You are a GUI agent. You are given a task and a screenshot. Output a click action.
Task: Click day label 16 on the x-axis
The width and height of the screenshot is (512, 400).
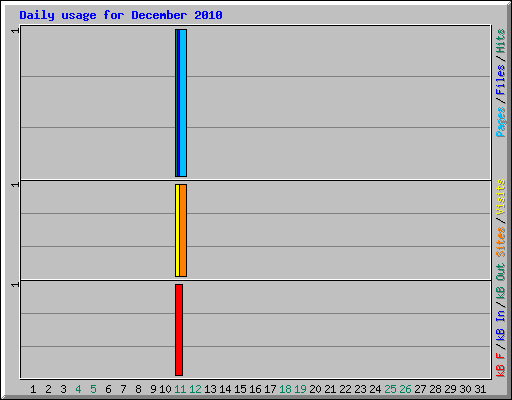pos(255,389)
